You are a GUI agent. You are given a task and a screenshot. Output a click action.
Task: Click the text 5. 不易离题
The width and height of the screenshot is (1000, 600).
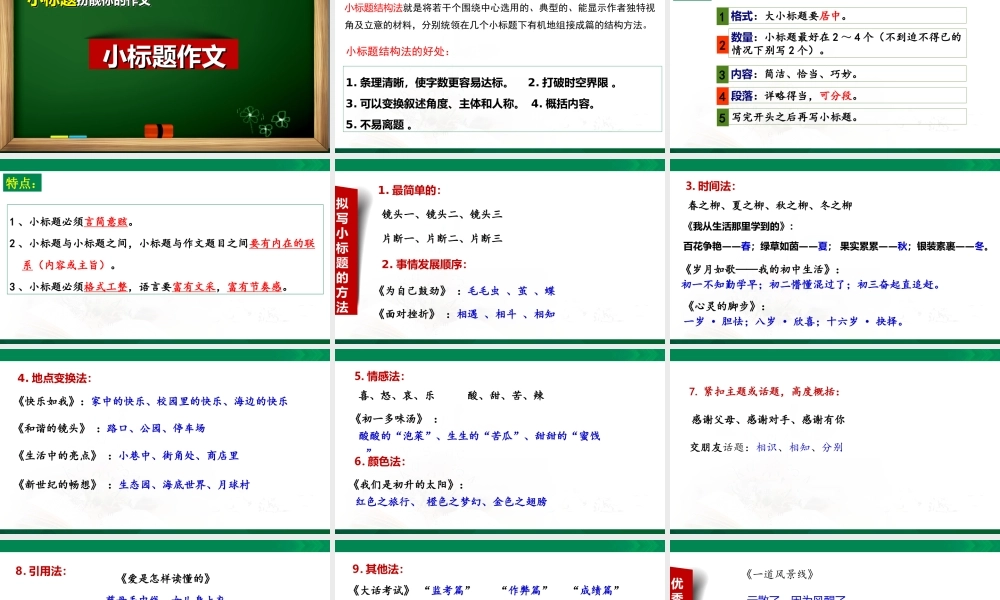(378, 124)
